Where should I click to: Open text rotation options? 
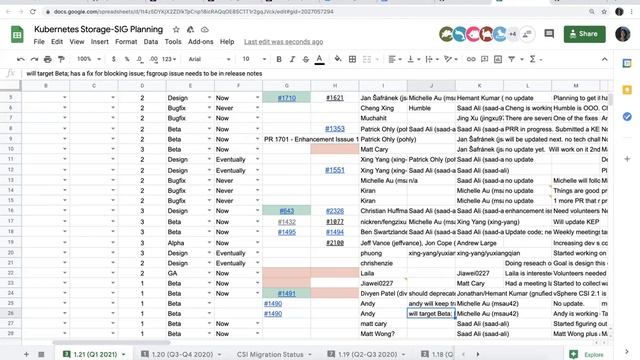point(451,59)
